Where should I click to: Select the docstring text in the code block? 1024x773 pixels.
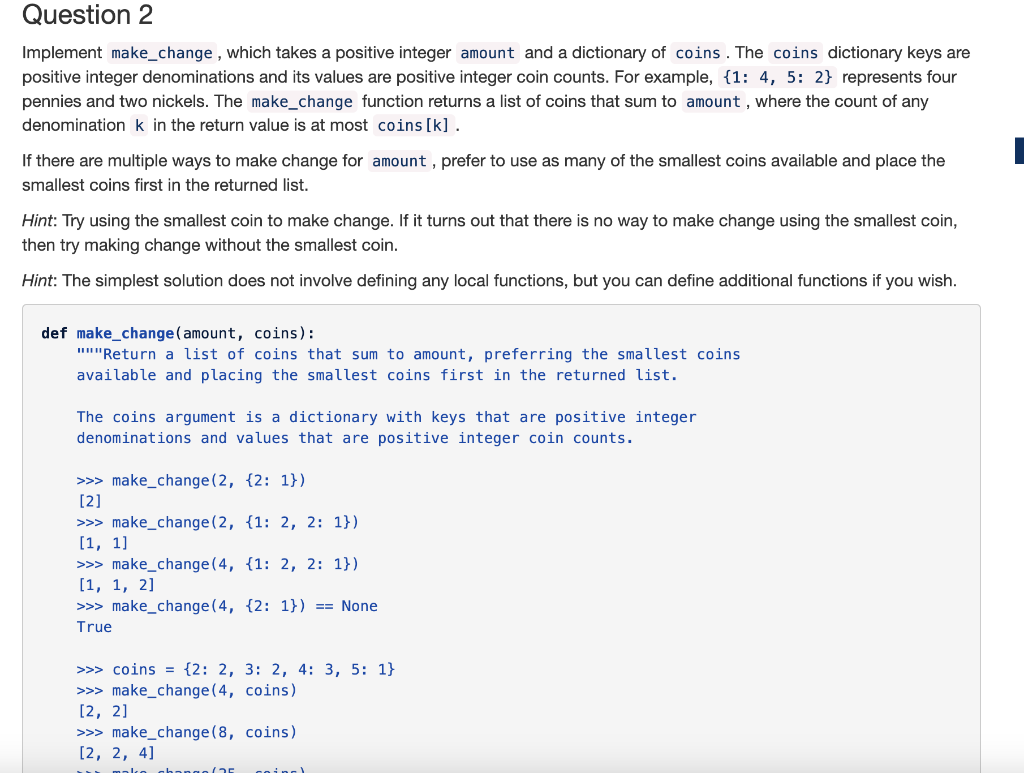(400, 364)
